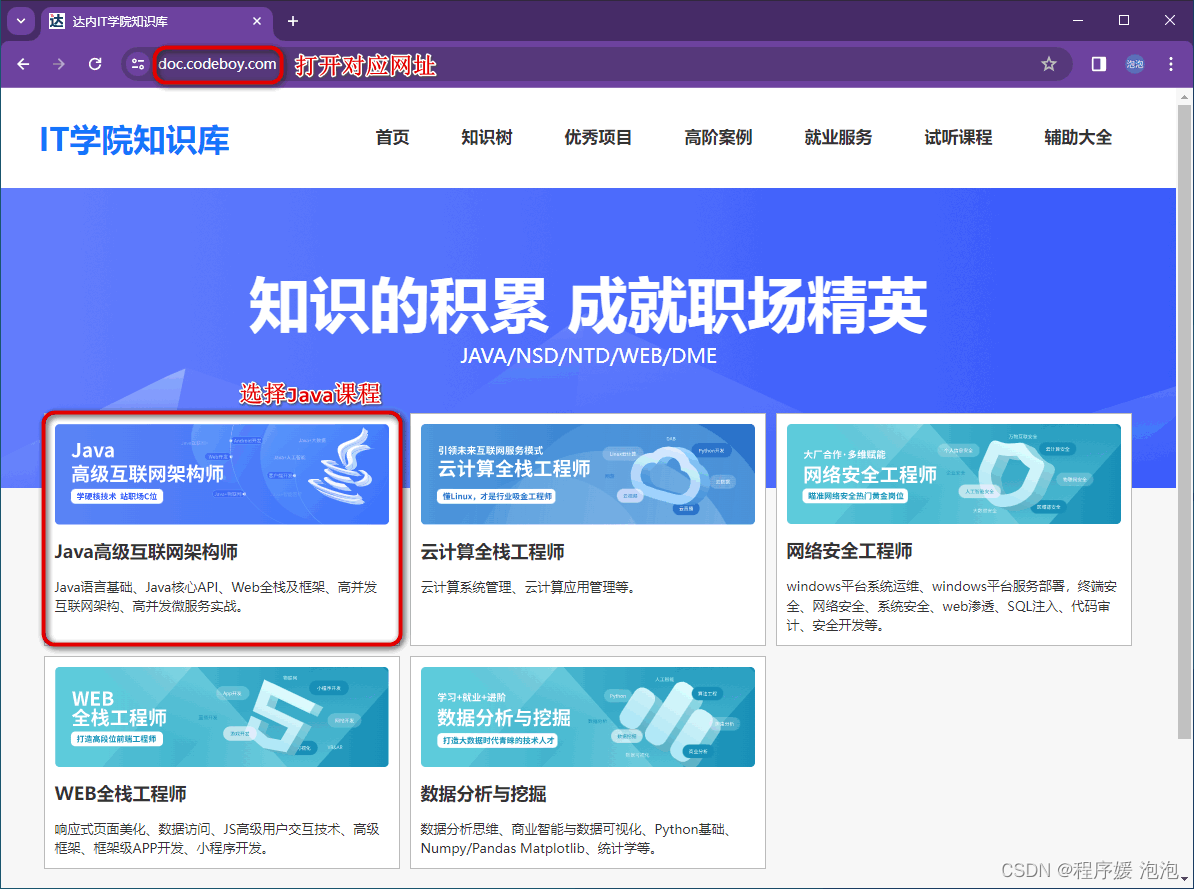
Task: Click the 泡泡 profile avatar icon
Action: point(1134,63)
